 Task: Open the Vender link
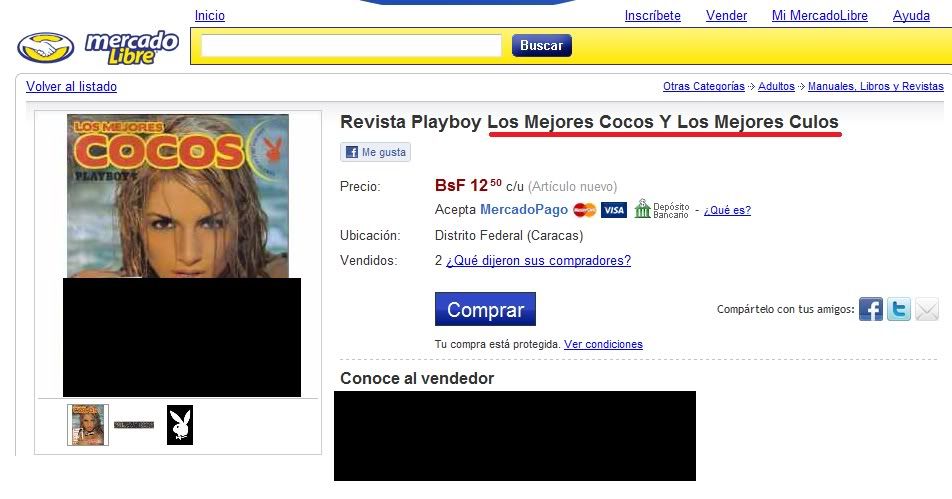[x=726, y=16]
